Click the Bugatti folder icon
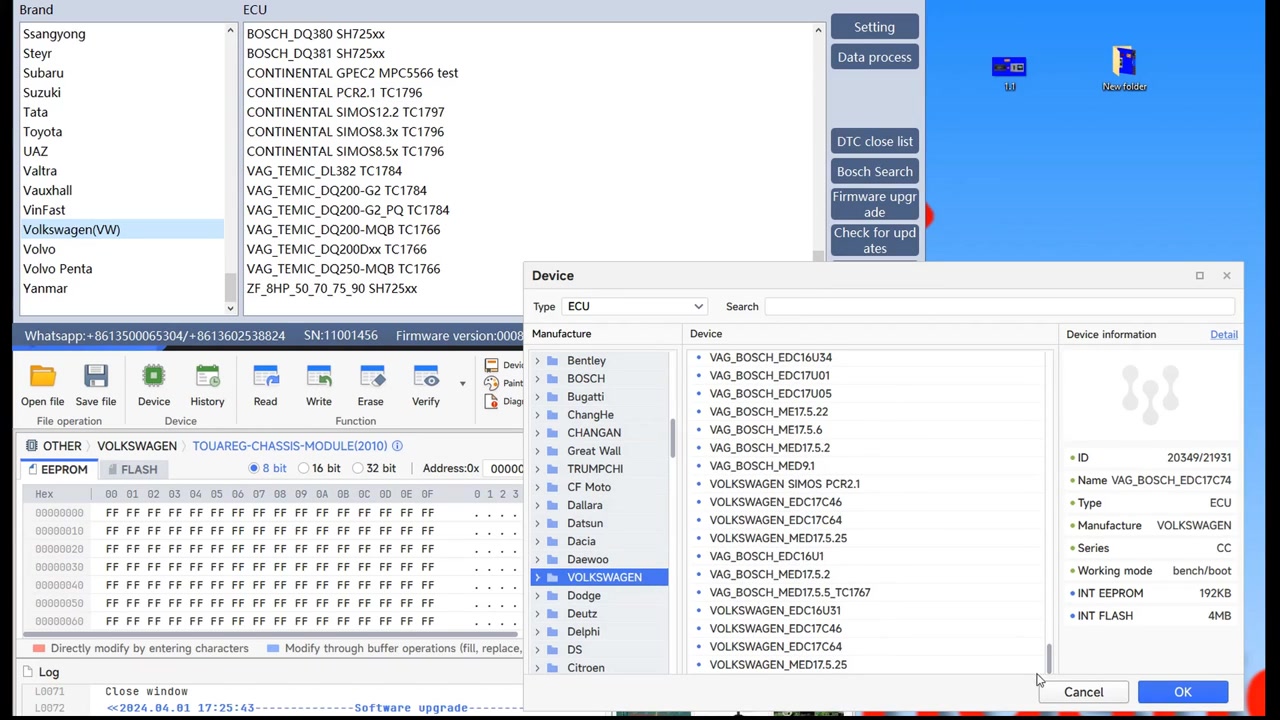1280x720 pixels. 552,397
